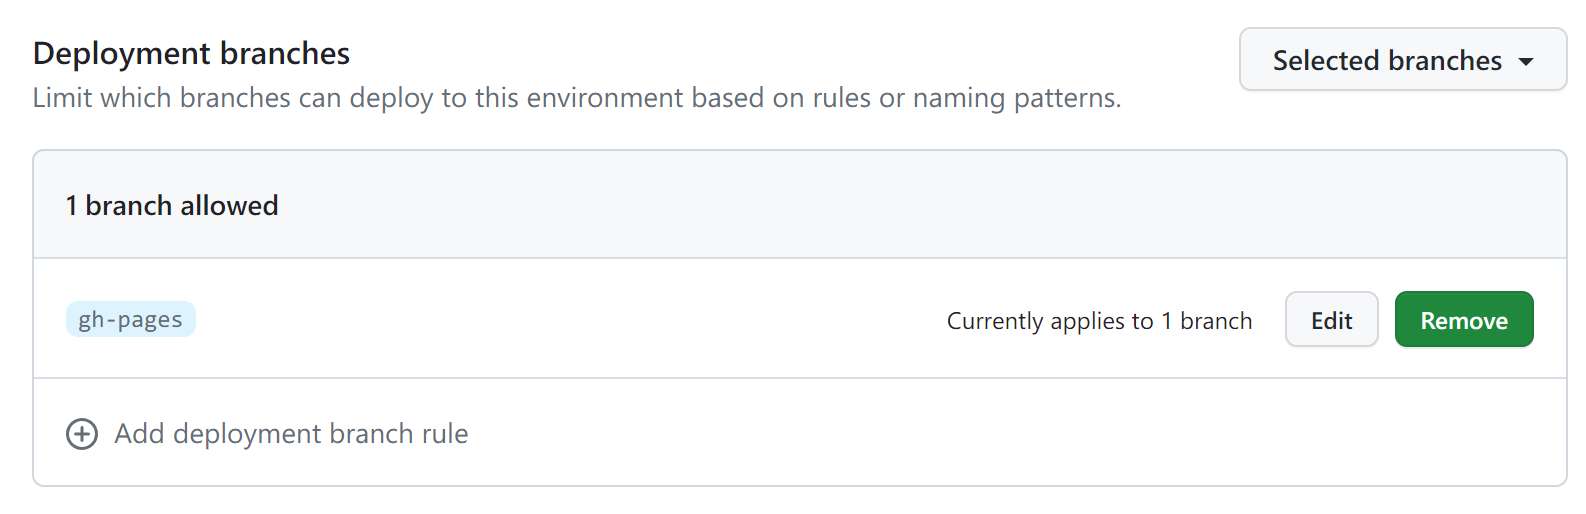Remove the gh-pages deployment branch
Viewport: 1586px width, 514px height.
coord(1464,320)
